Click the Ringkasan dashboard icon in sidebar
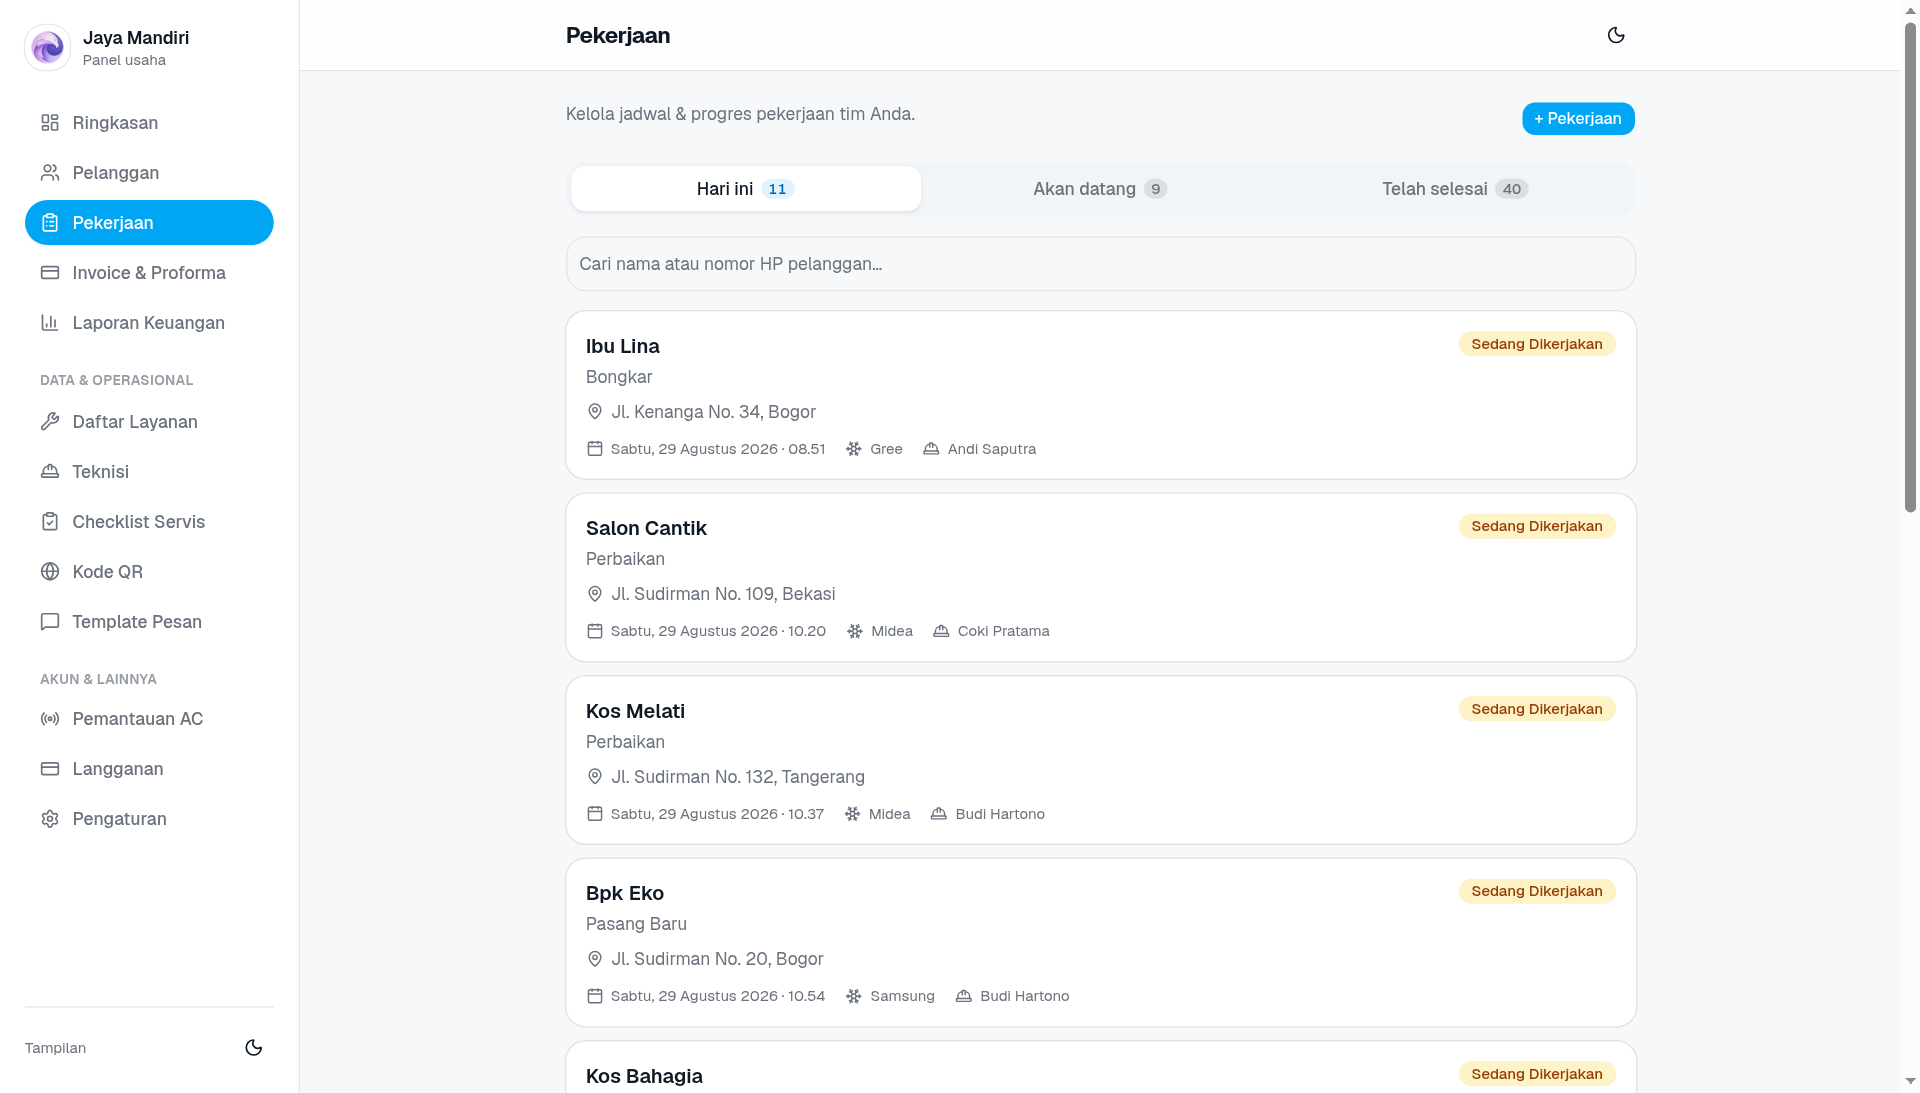 tap(50, 123)
